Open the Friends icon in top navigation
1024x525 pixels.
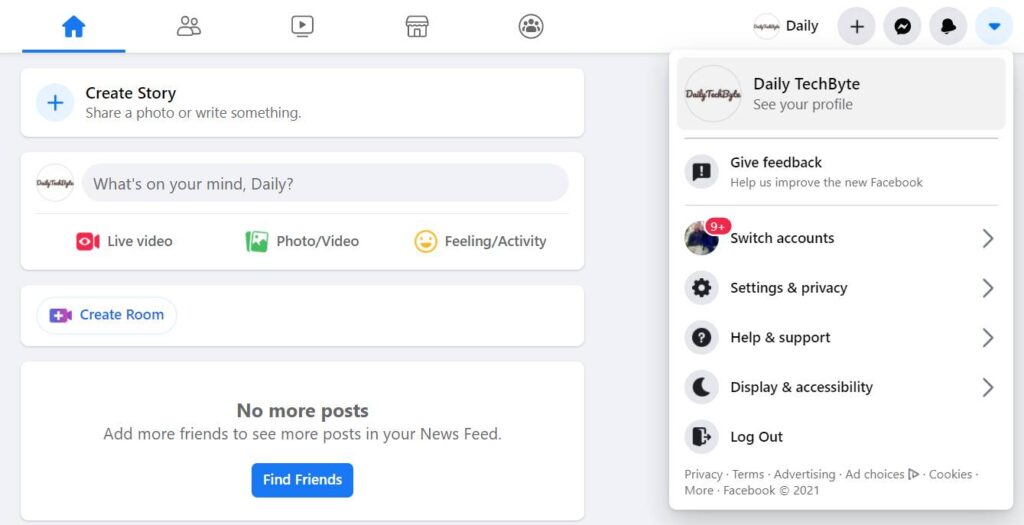pyautogui.click(x=189, y=27)
